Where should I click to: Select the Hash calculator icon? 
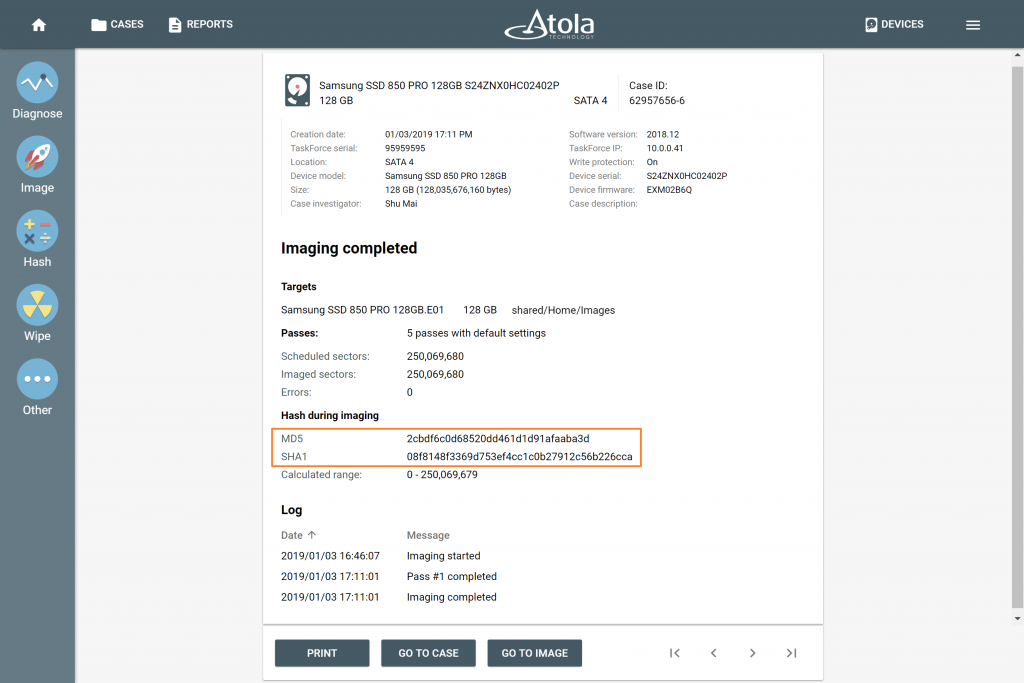(x=37, y=231)
